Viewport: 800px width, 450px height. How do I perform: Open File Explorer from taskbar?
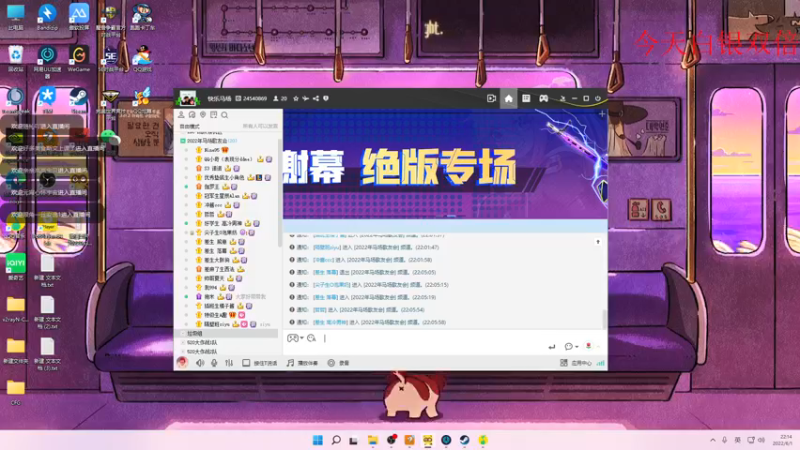tap(372, 440)
